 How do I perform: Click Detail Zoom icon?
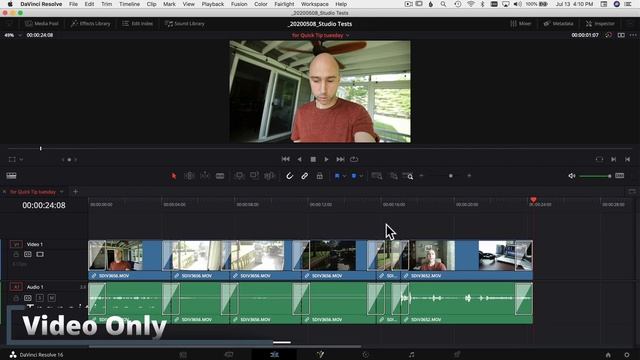[393, 176]
